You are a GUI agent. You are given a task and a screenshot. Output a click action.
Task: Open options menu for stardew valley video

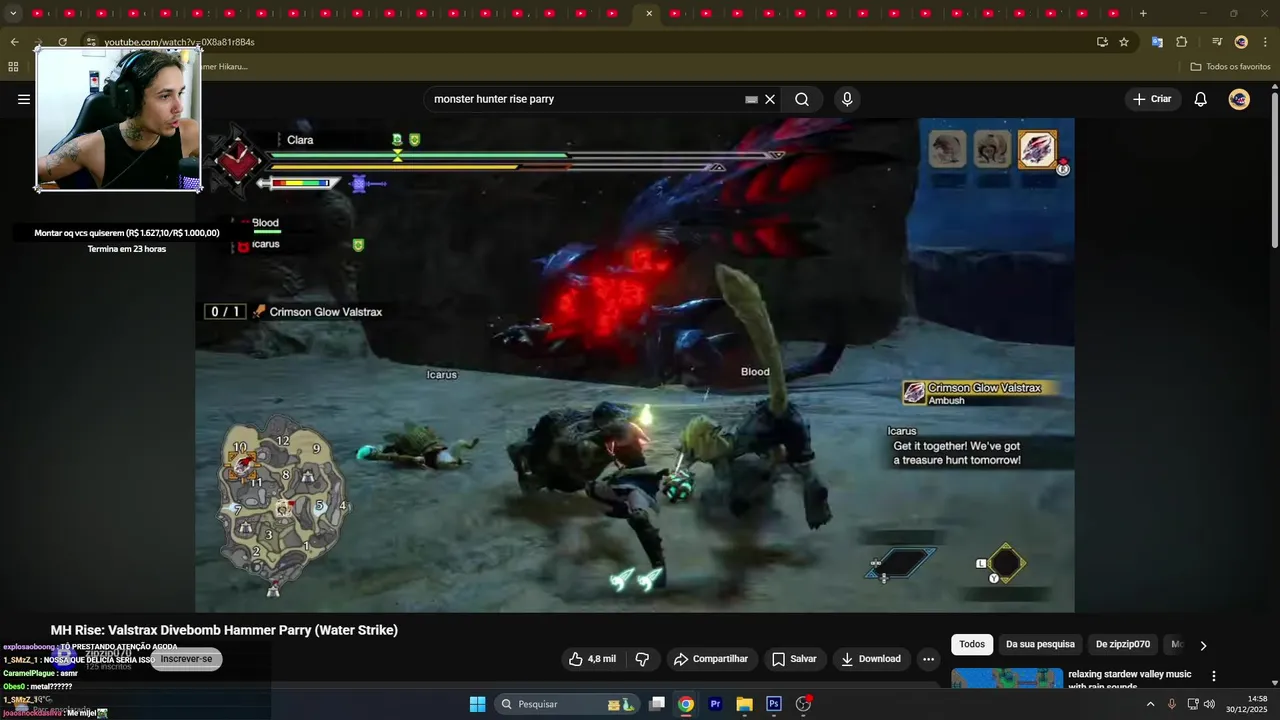point(1214,676)
